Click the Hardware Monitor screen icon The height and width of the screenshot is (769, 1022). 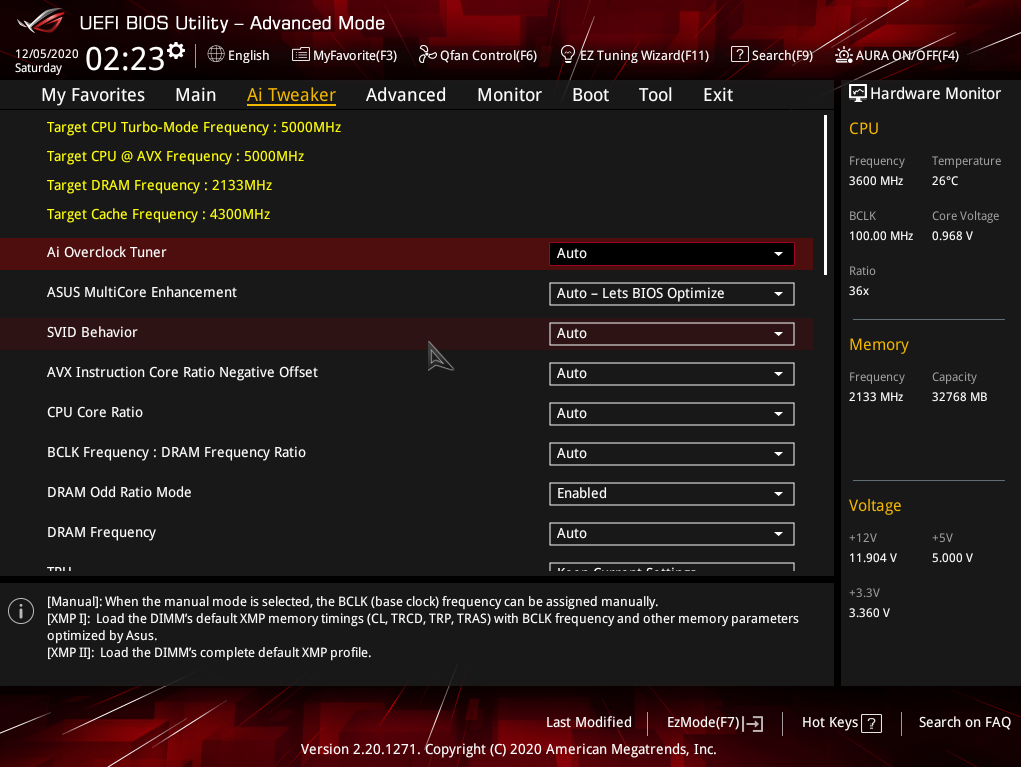pyautogui.click(x=858, y=93)
